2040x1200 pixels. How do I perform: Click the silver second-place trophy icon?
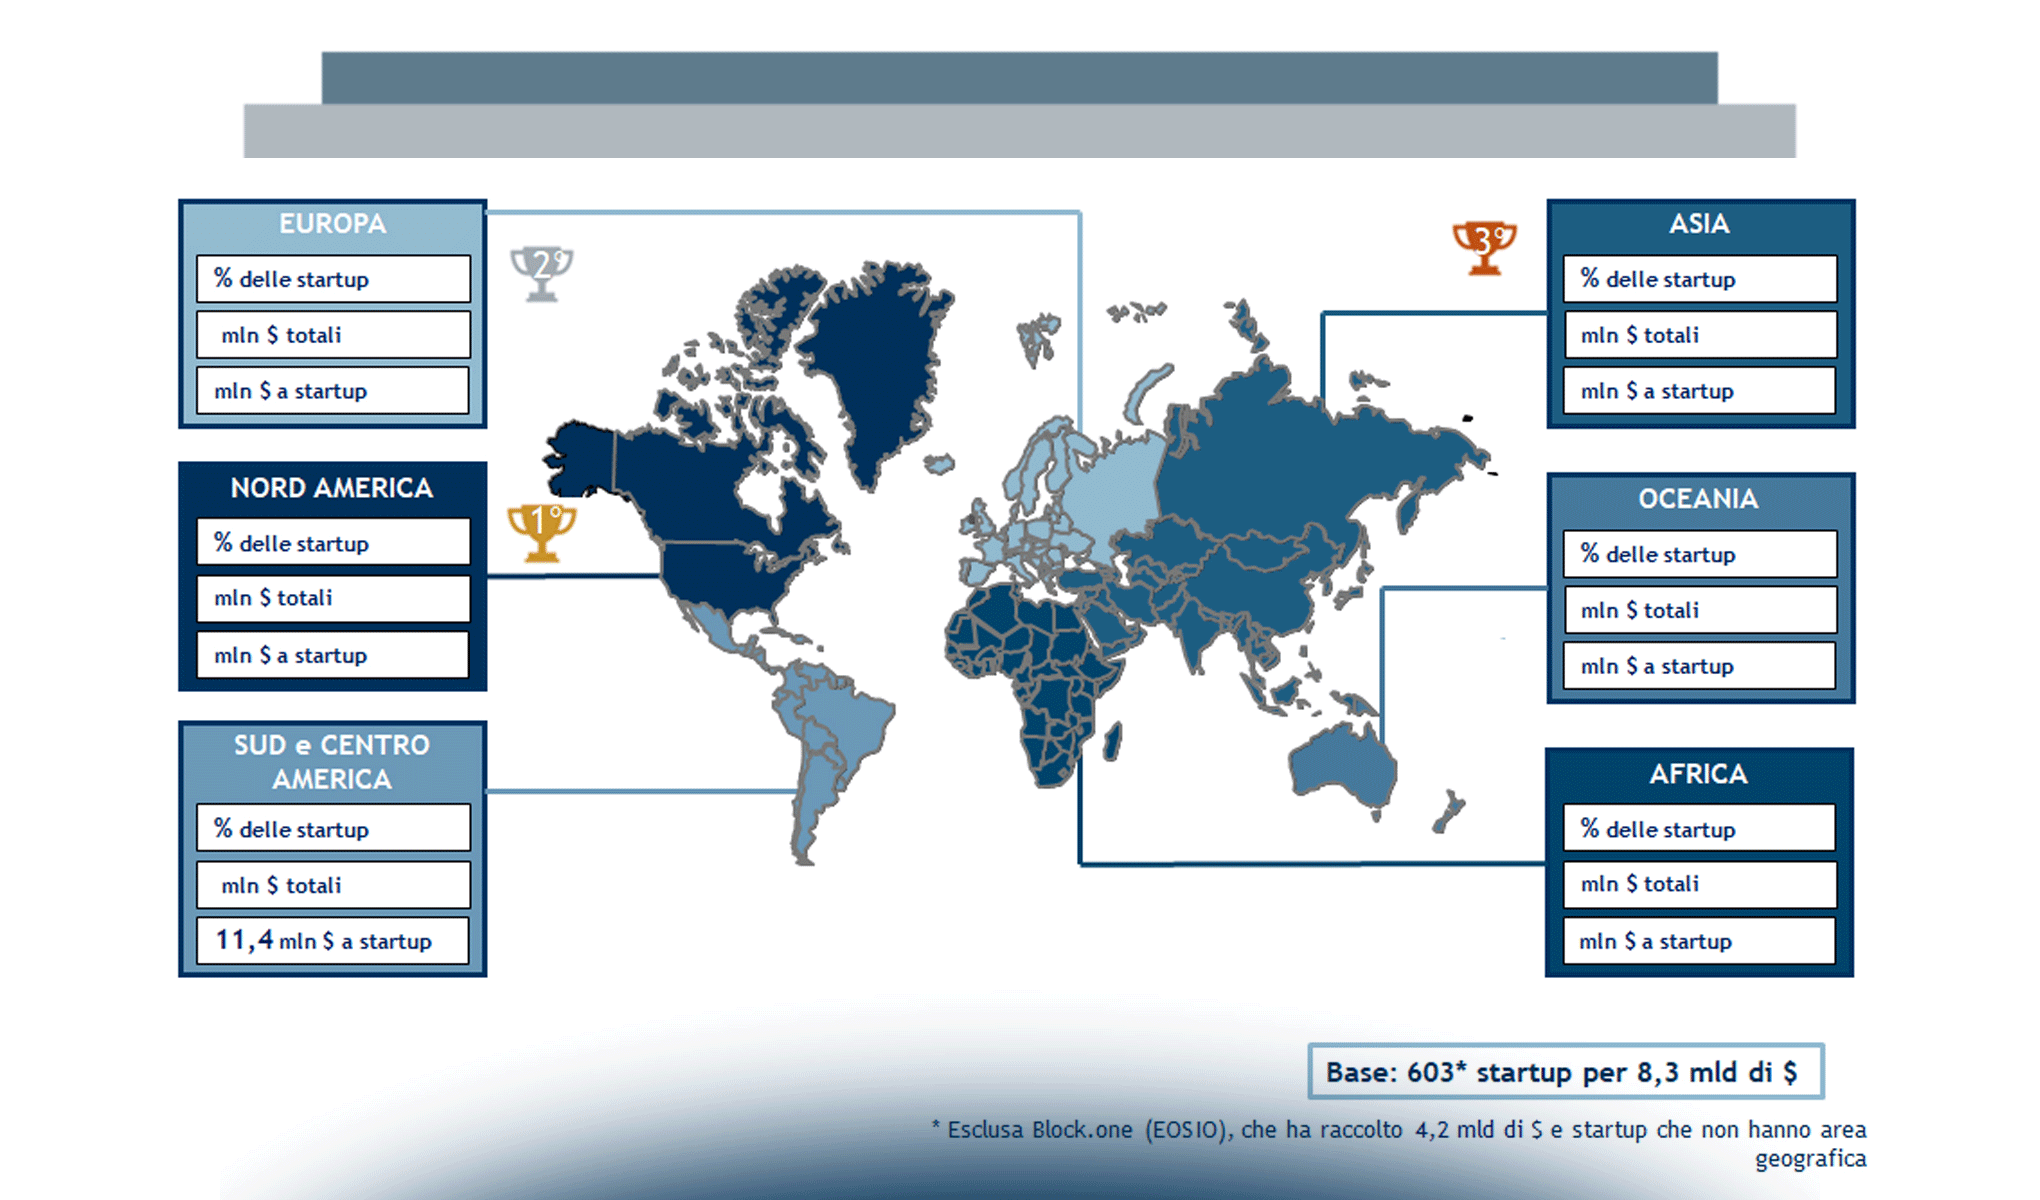(541, 272)
